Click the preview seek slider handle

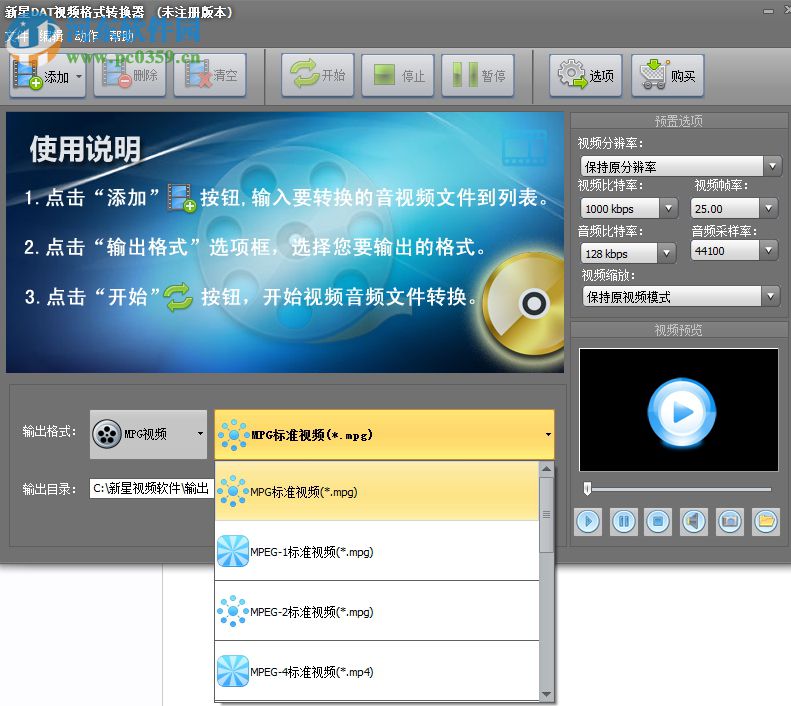point(587,489)
